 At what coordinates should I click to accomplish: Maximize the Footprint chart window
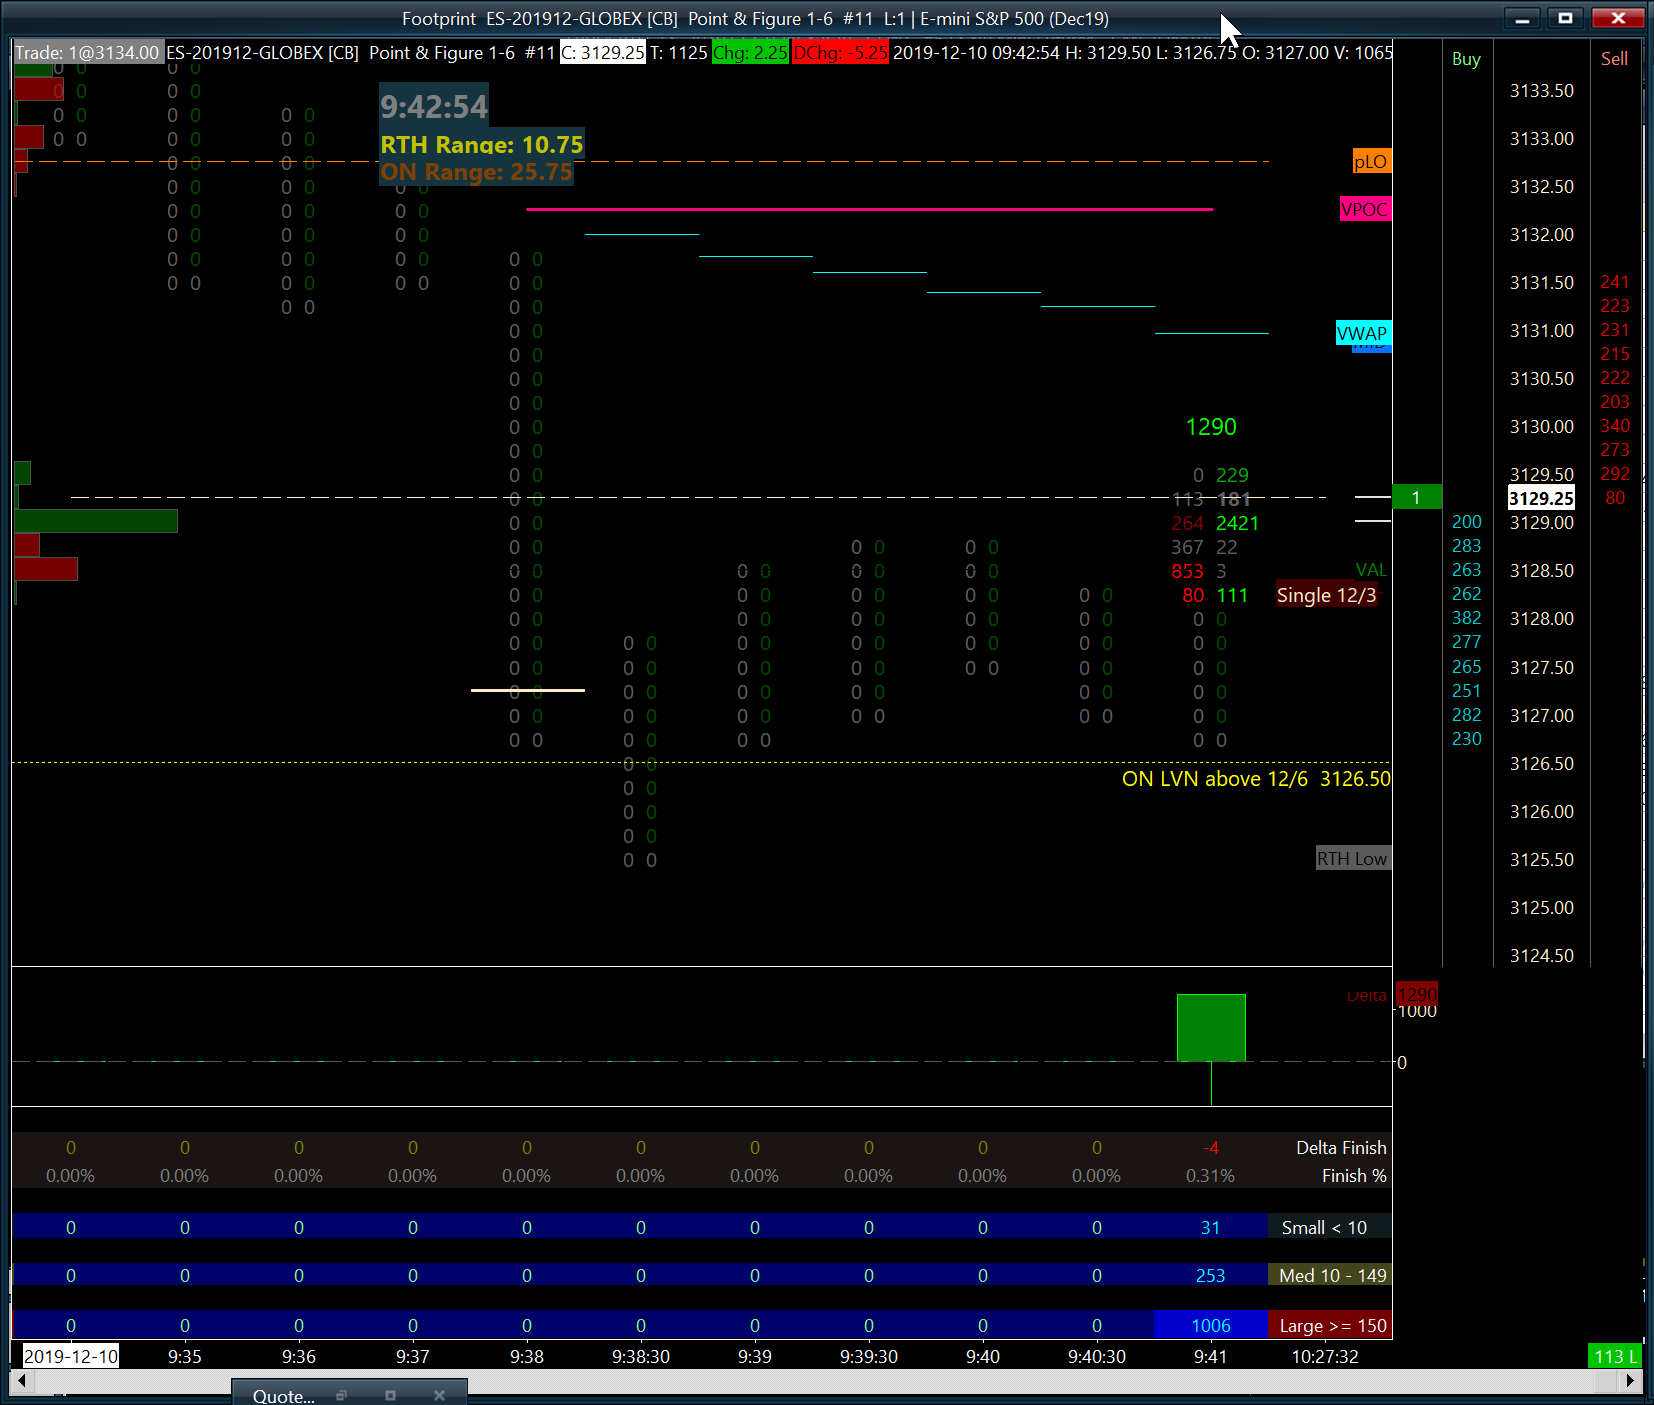coord(1565,18)
